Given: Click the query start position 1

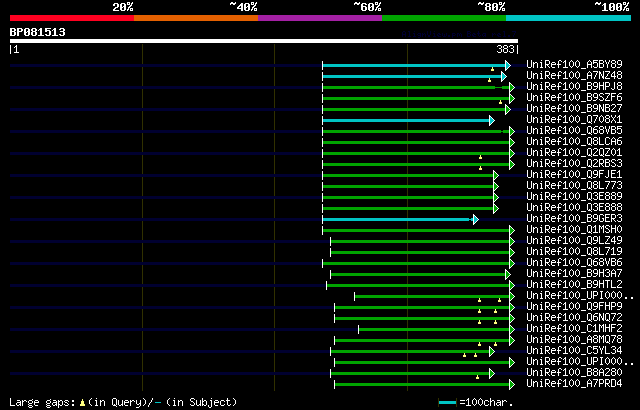Looking at the screenshot, I should pyautogui.click(x=16, y=49).
